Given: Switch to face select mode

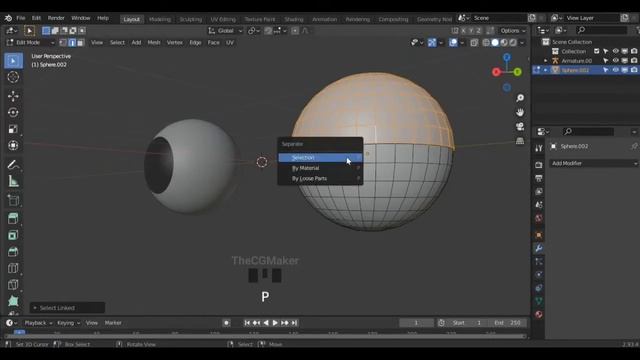Looking at the screenshot, I should tap(81, 42).
